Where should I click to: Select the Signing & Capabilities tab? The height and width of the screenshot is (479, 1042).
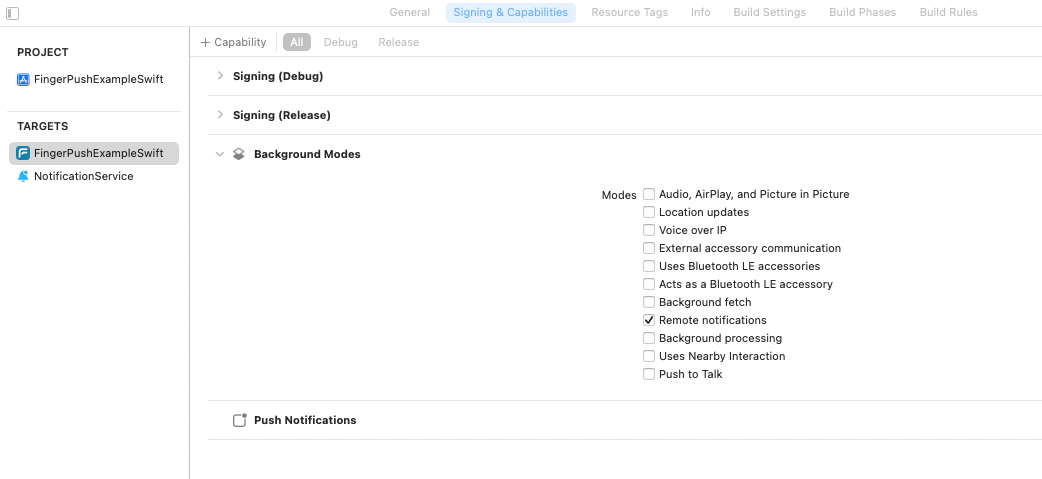pos(510,13)
